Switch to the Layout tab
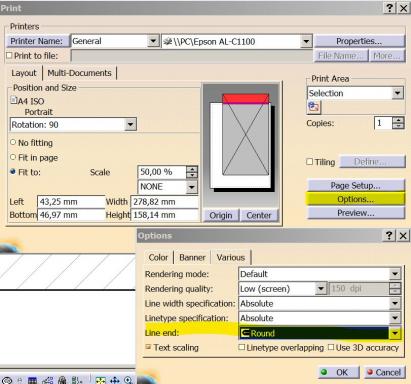 tap(24, 73)
